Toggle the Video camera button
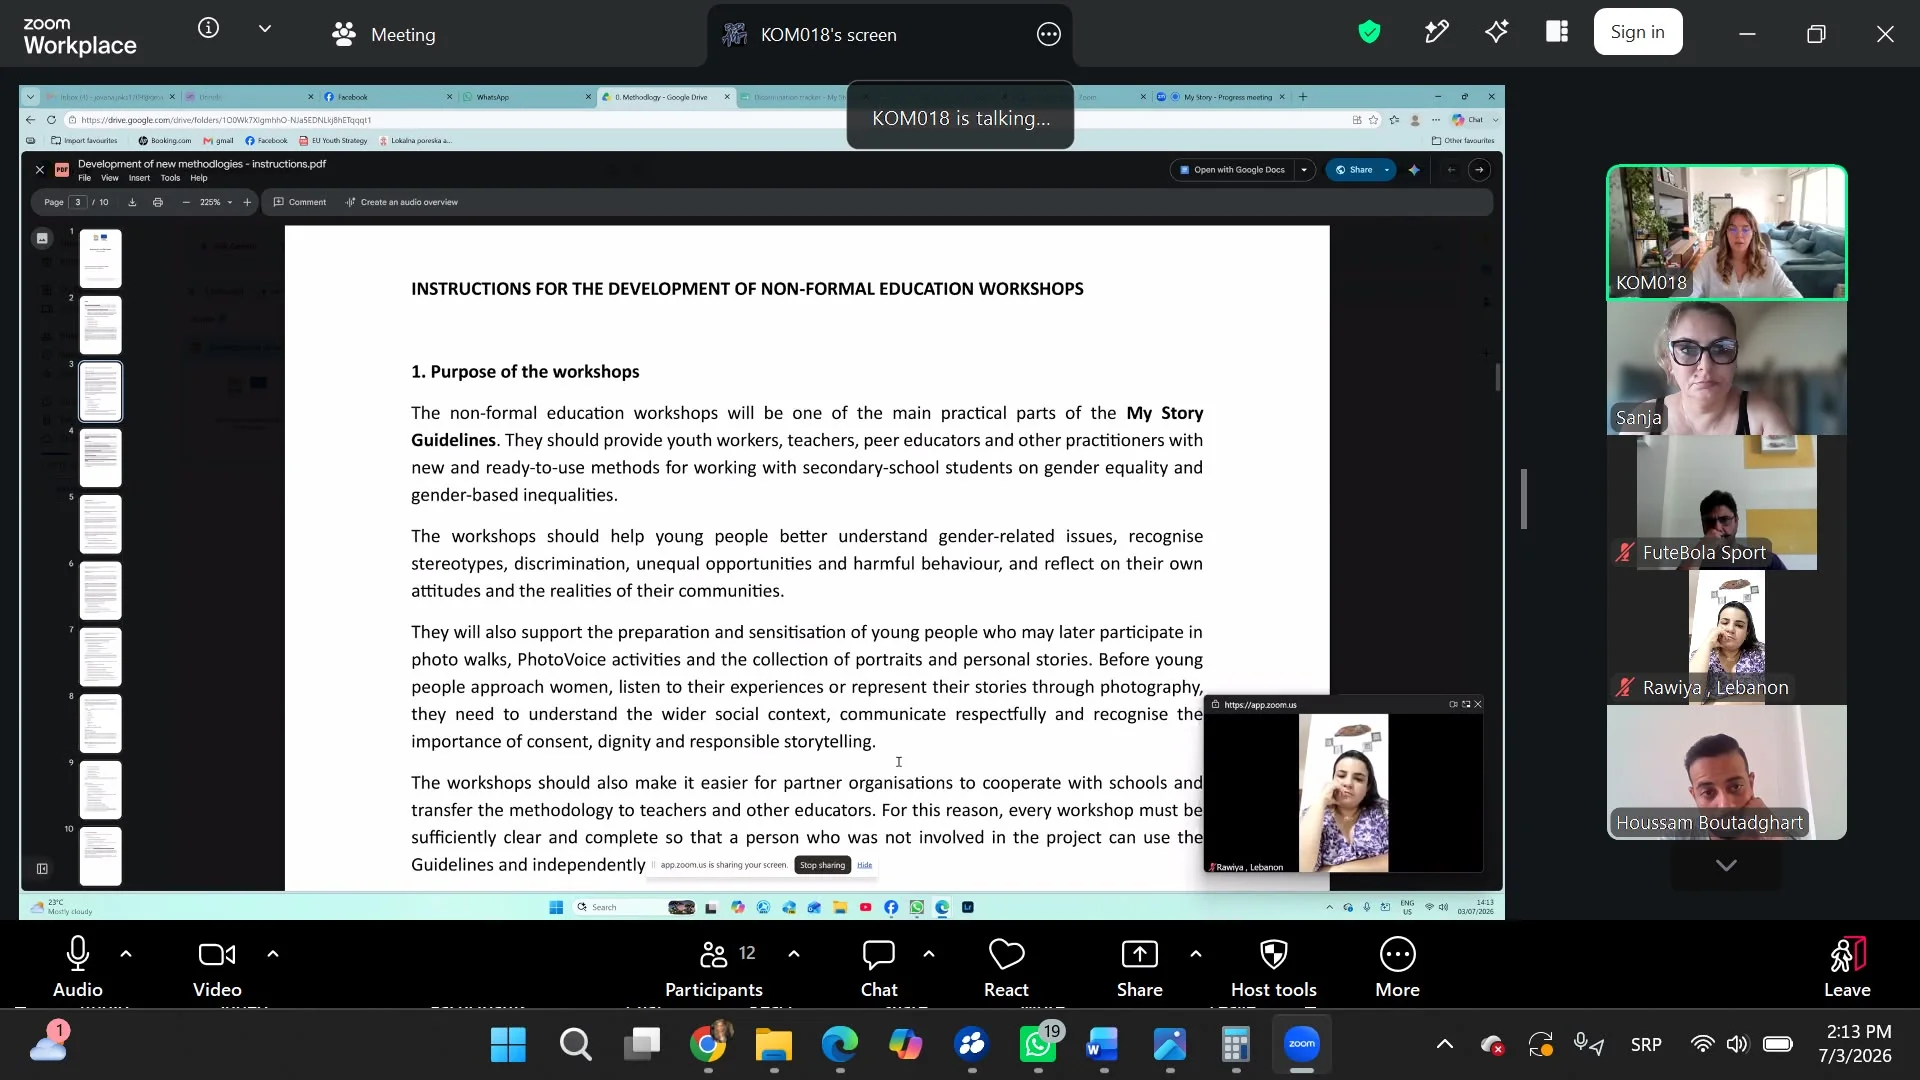This screenshot has height=1080, width=1920. 217,966
